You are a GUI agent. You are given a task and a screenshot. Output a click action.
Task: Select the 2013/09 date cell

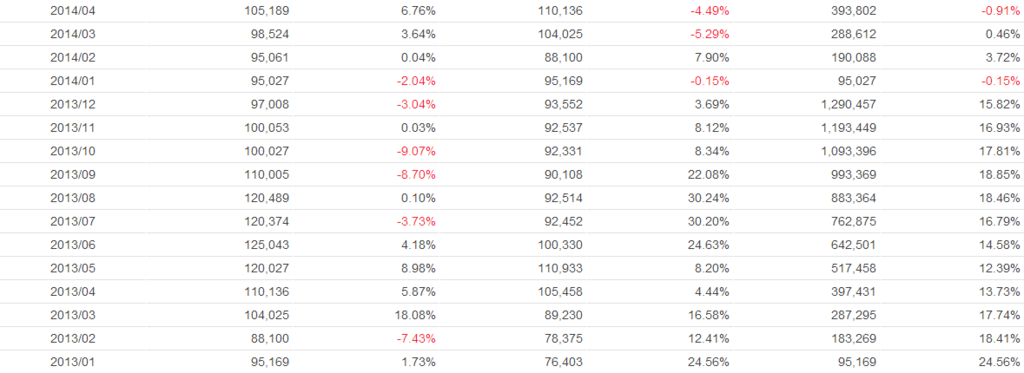(72, 175)
